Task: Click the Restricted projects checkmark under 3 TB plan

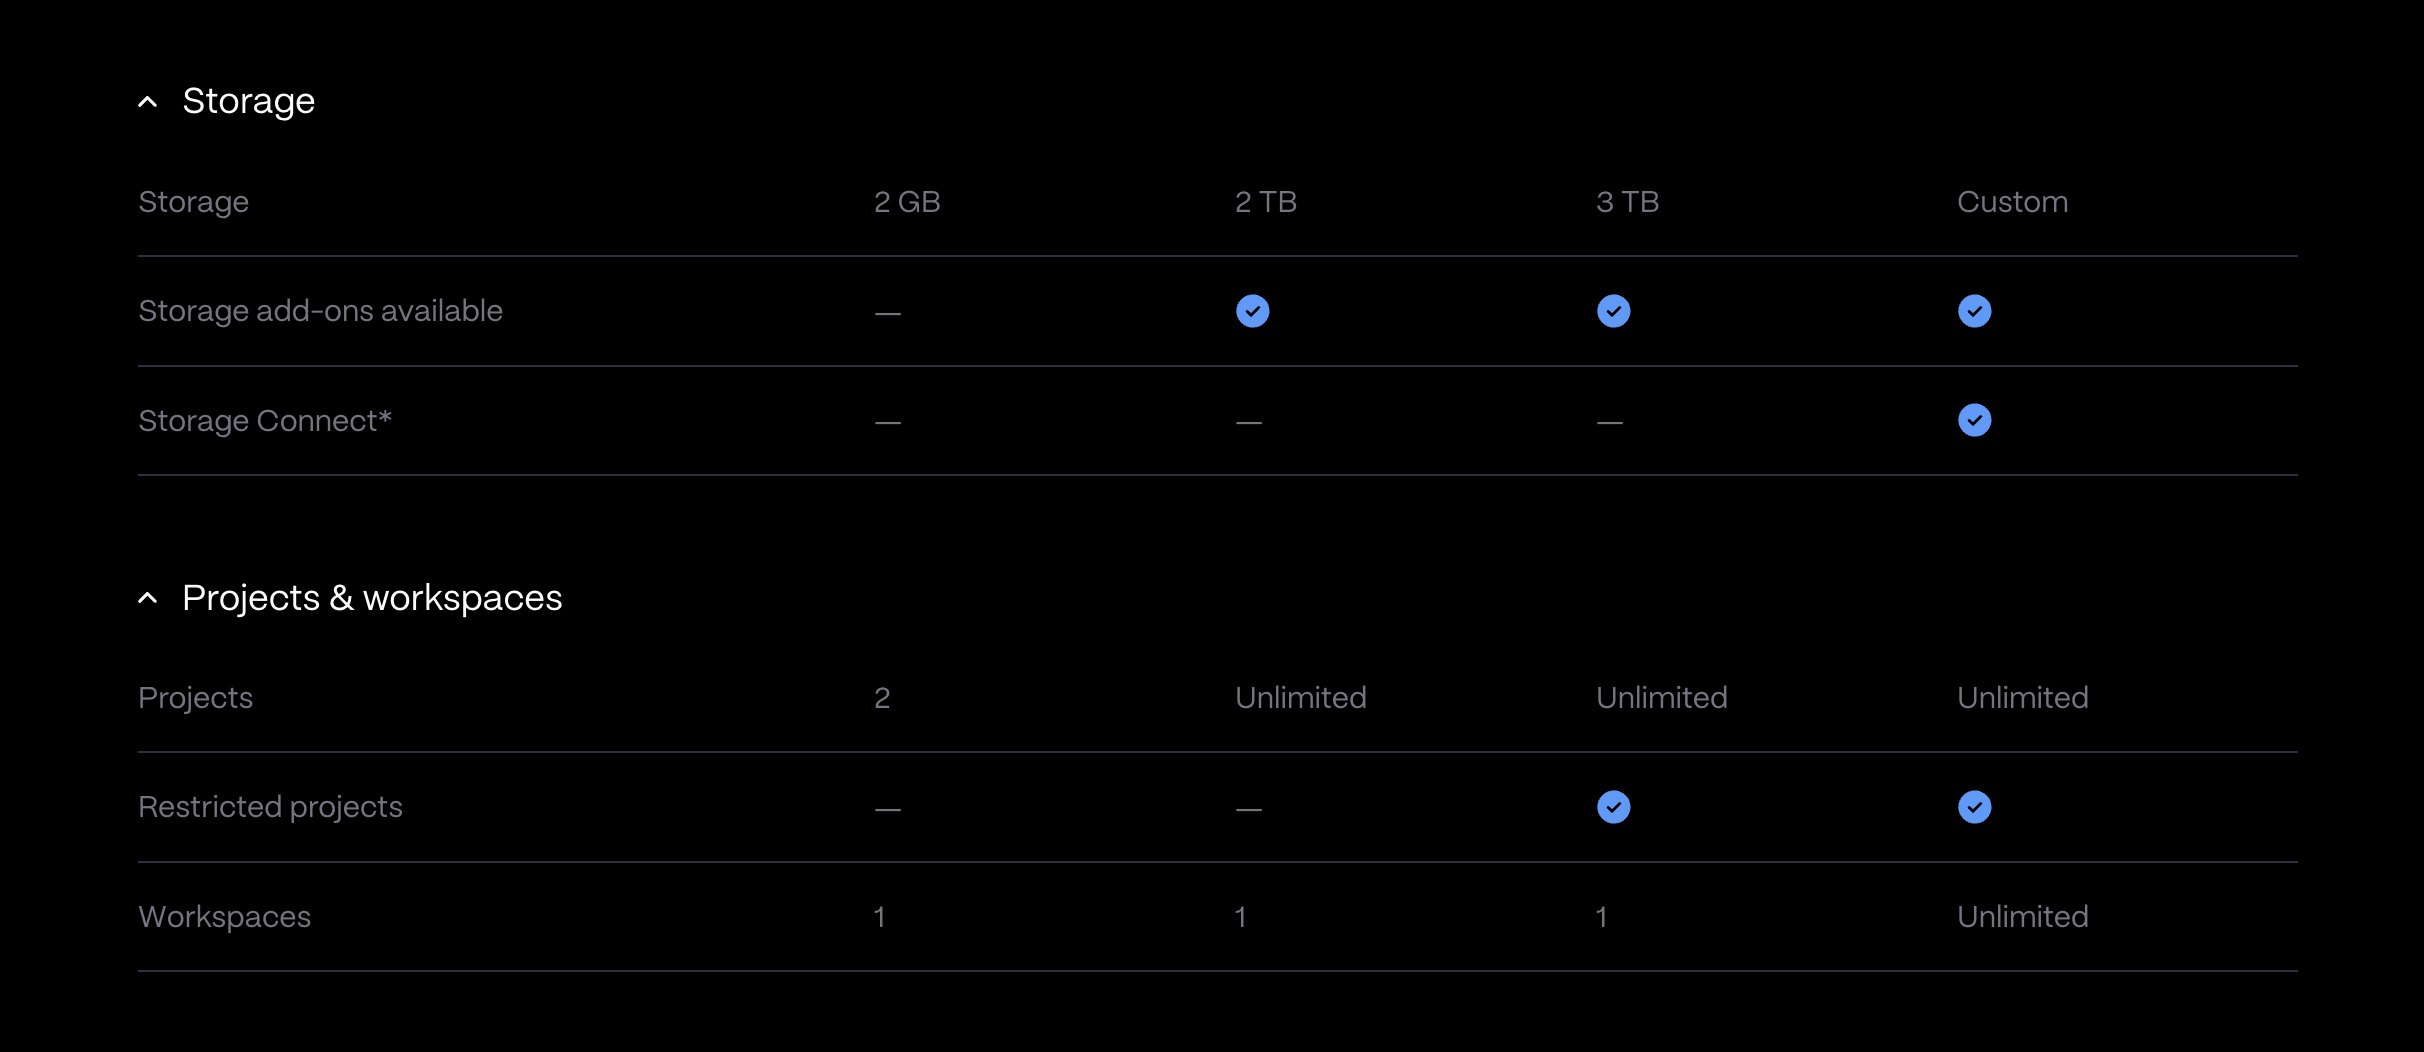Action: [x=1613, y=807]
